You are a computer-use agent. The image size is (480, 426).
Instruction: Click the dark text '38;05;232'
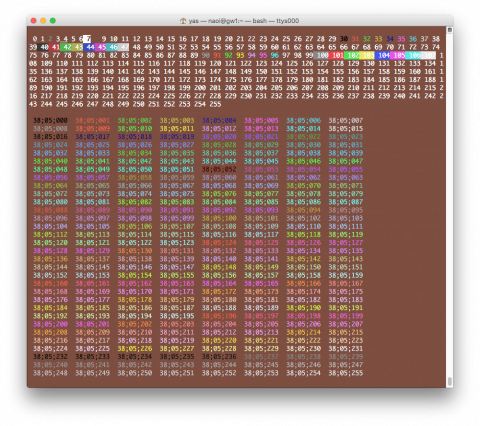[x=50, y=357]
